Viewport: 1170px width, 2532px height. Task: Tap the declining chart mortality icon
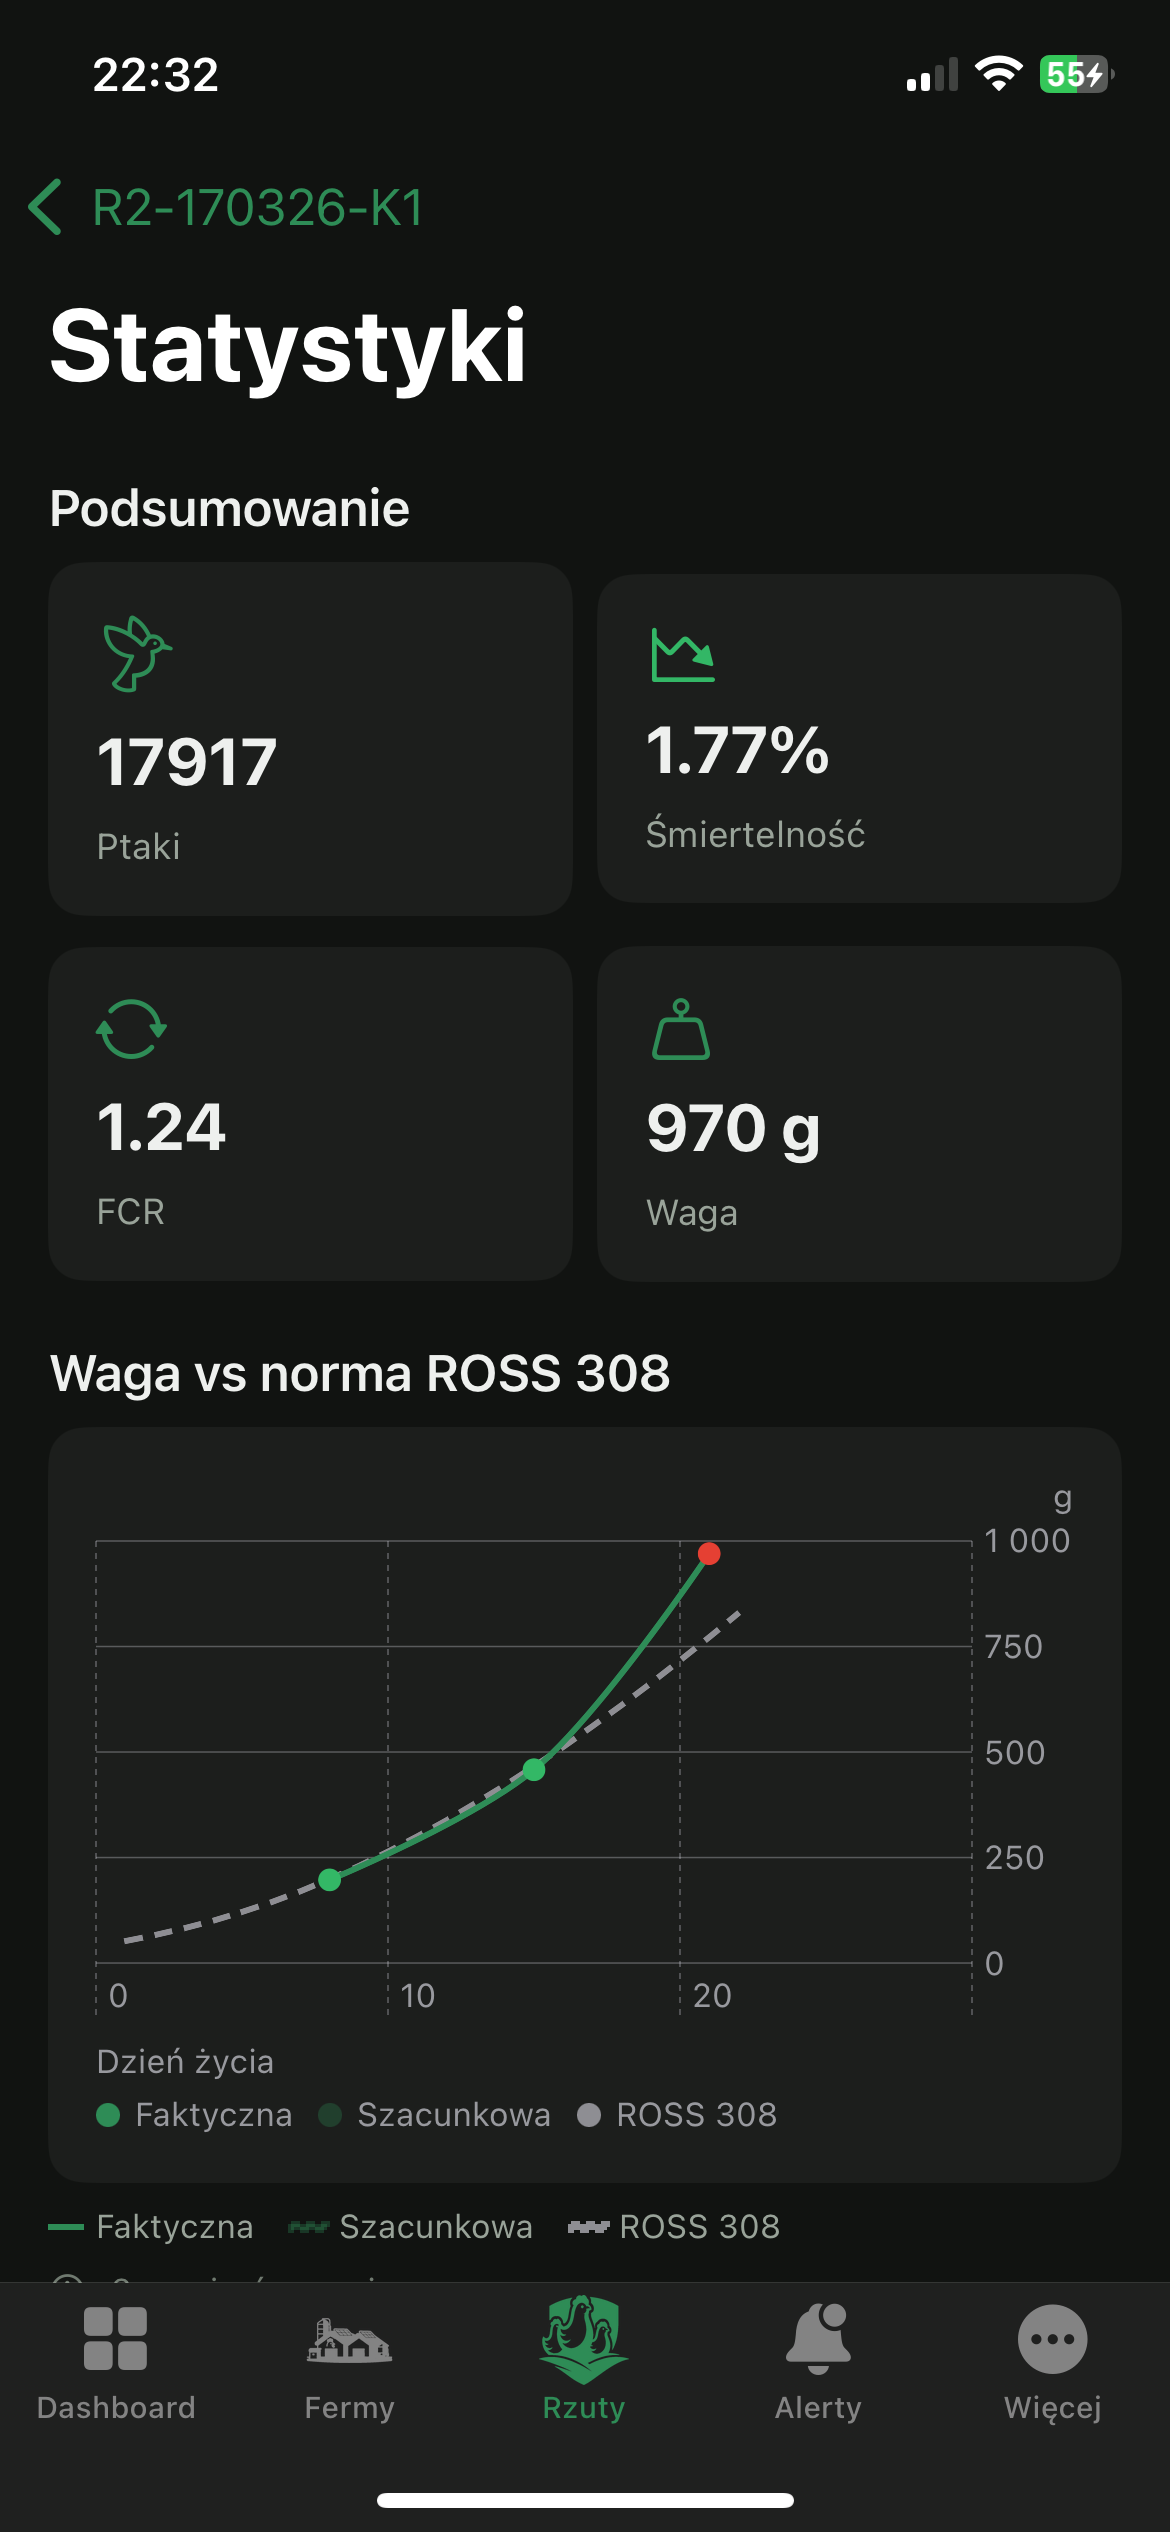coord(683,655)
